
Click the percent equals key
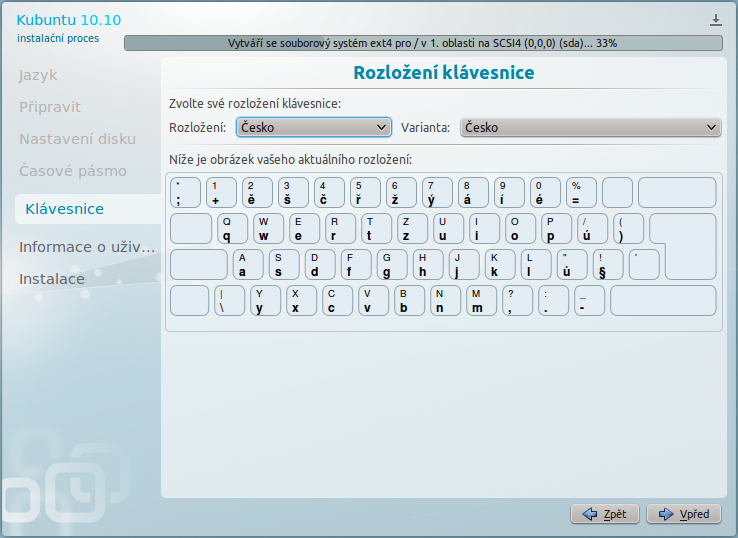[x=581, y=193]
